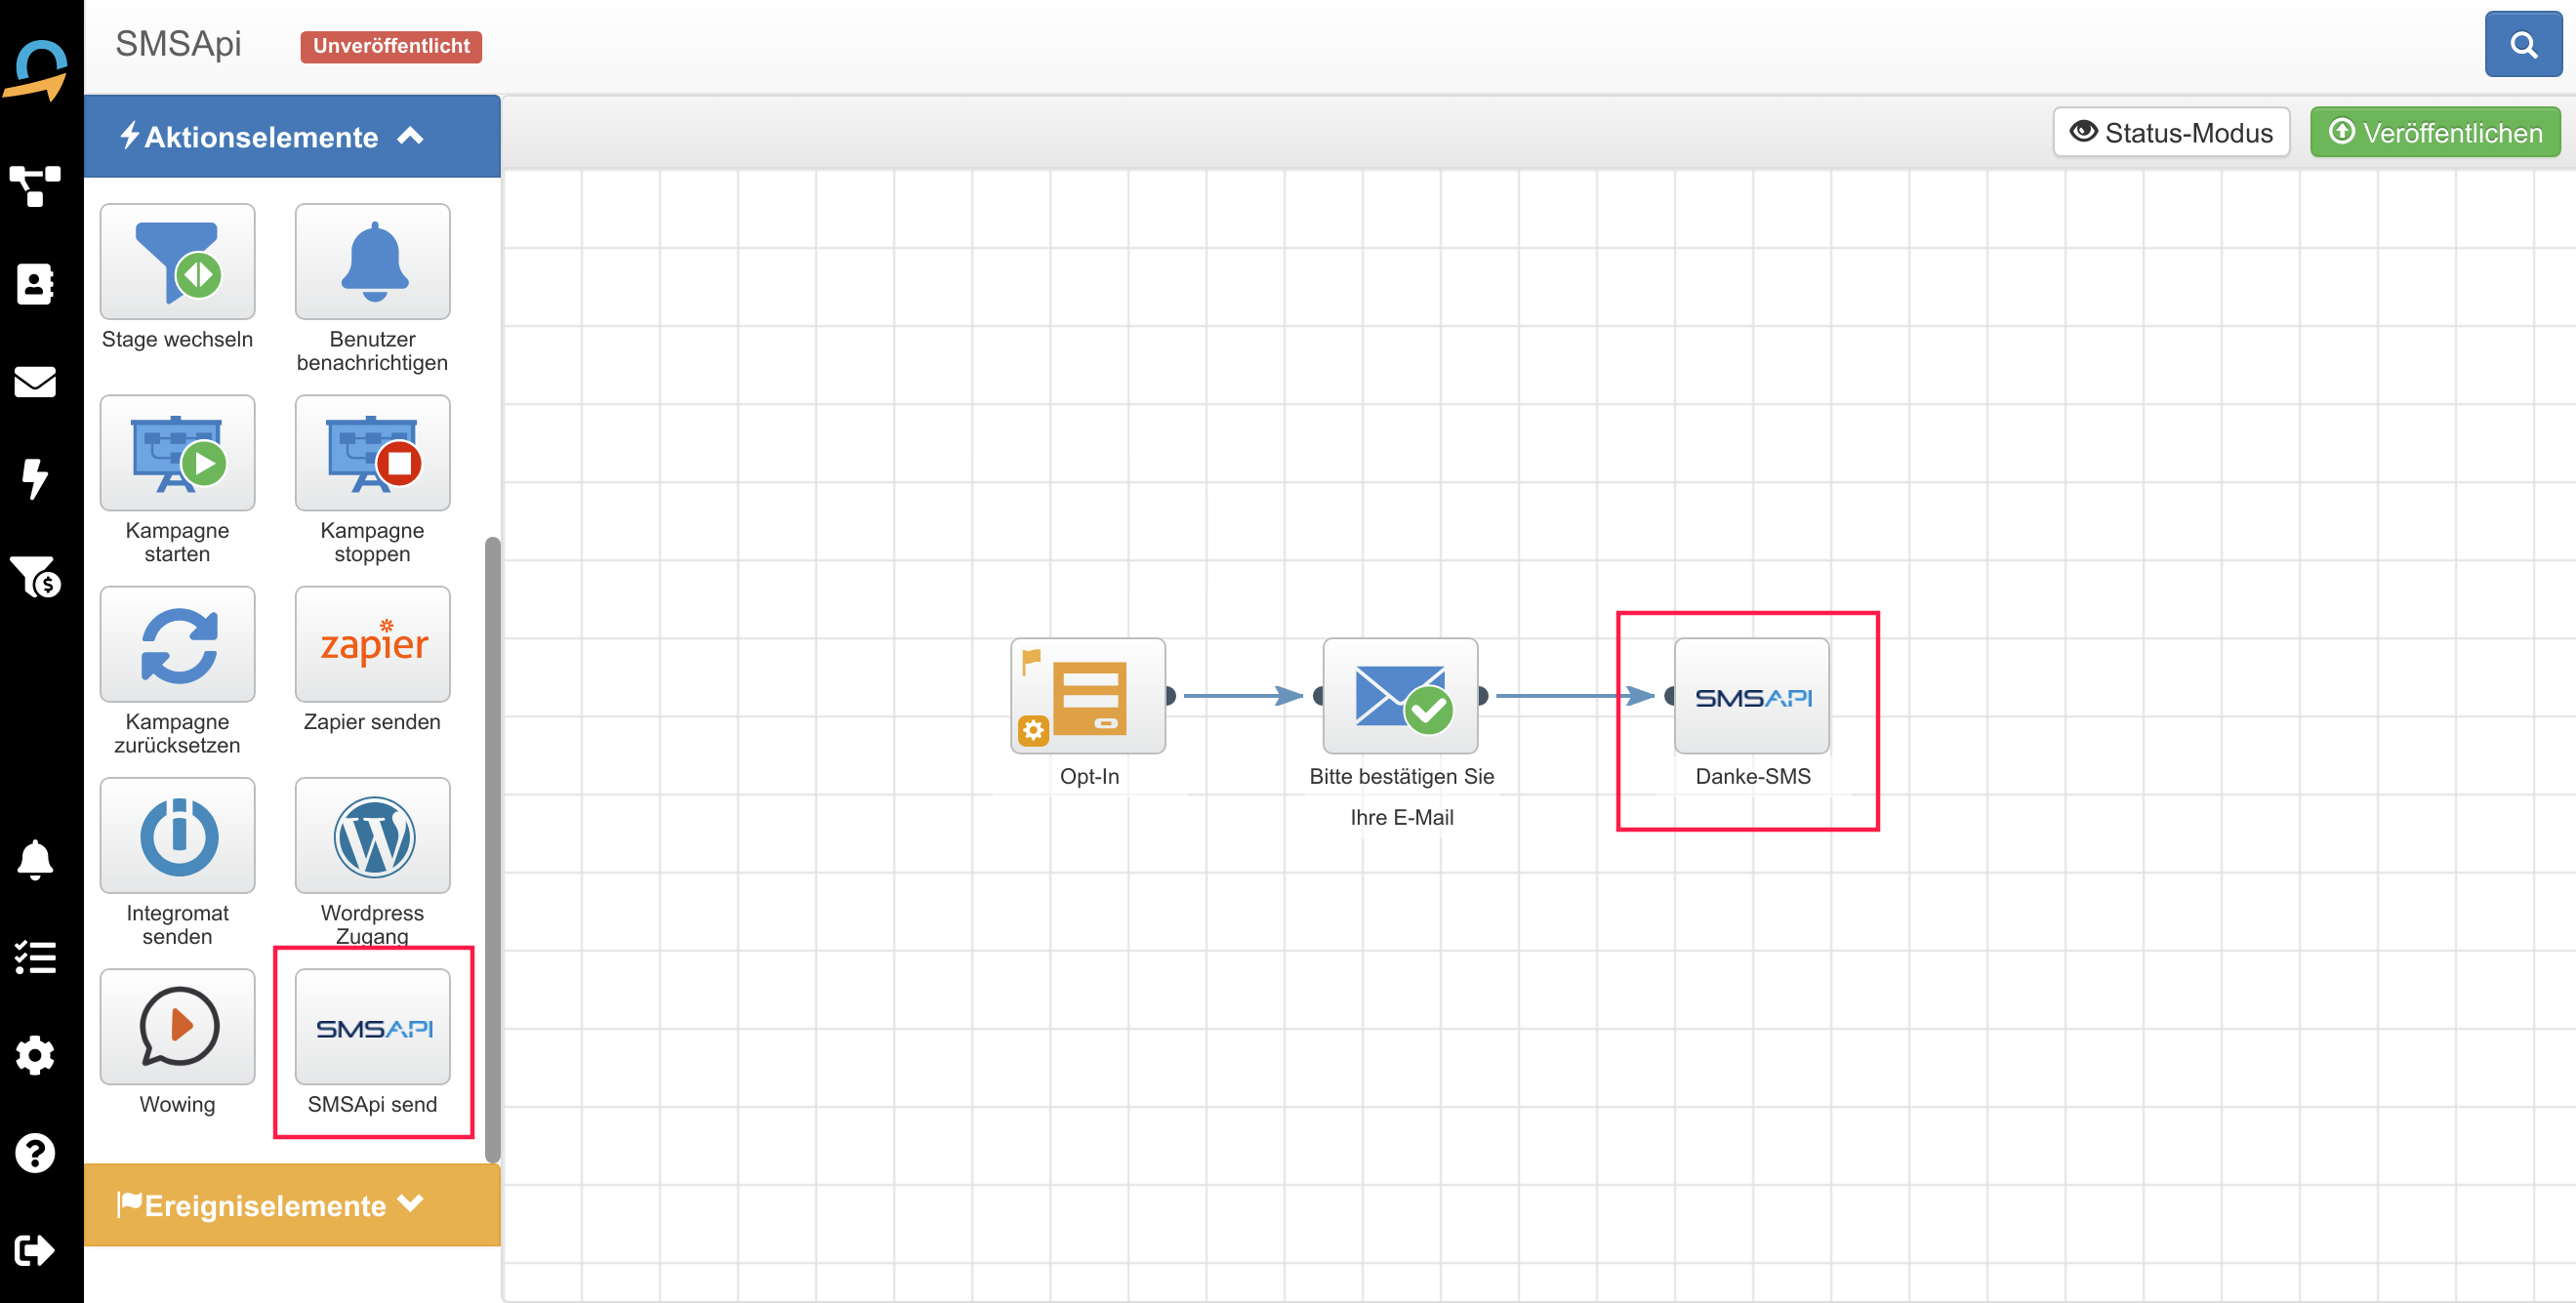2576x1303 pixels.
Task: Click the action panel vertical scrollbar
Action: (x=492, y=850)
